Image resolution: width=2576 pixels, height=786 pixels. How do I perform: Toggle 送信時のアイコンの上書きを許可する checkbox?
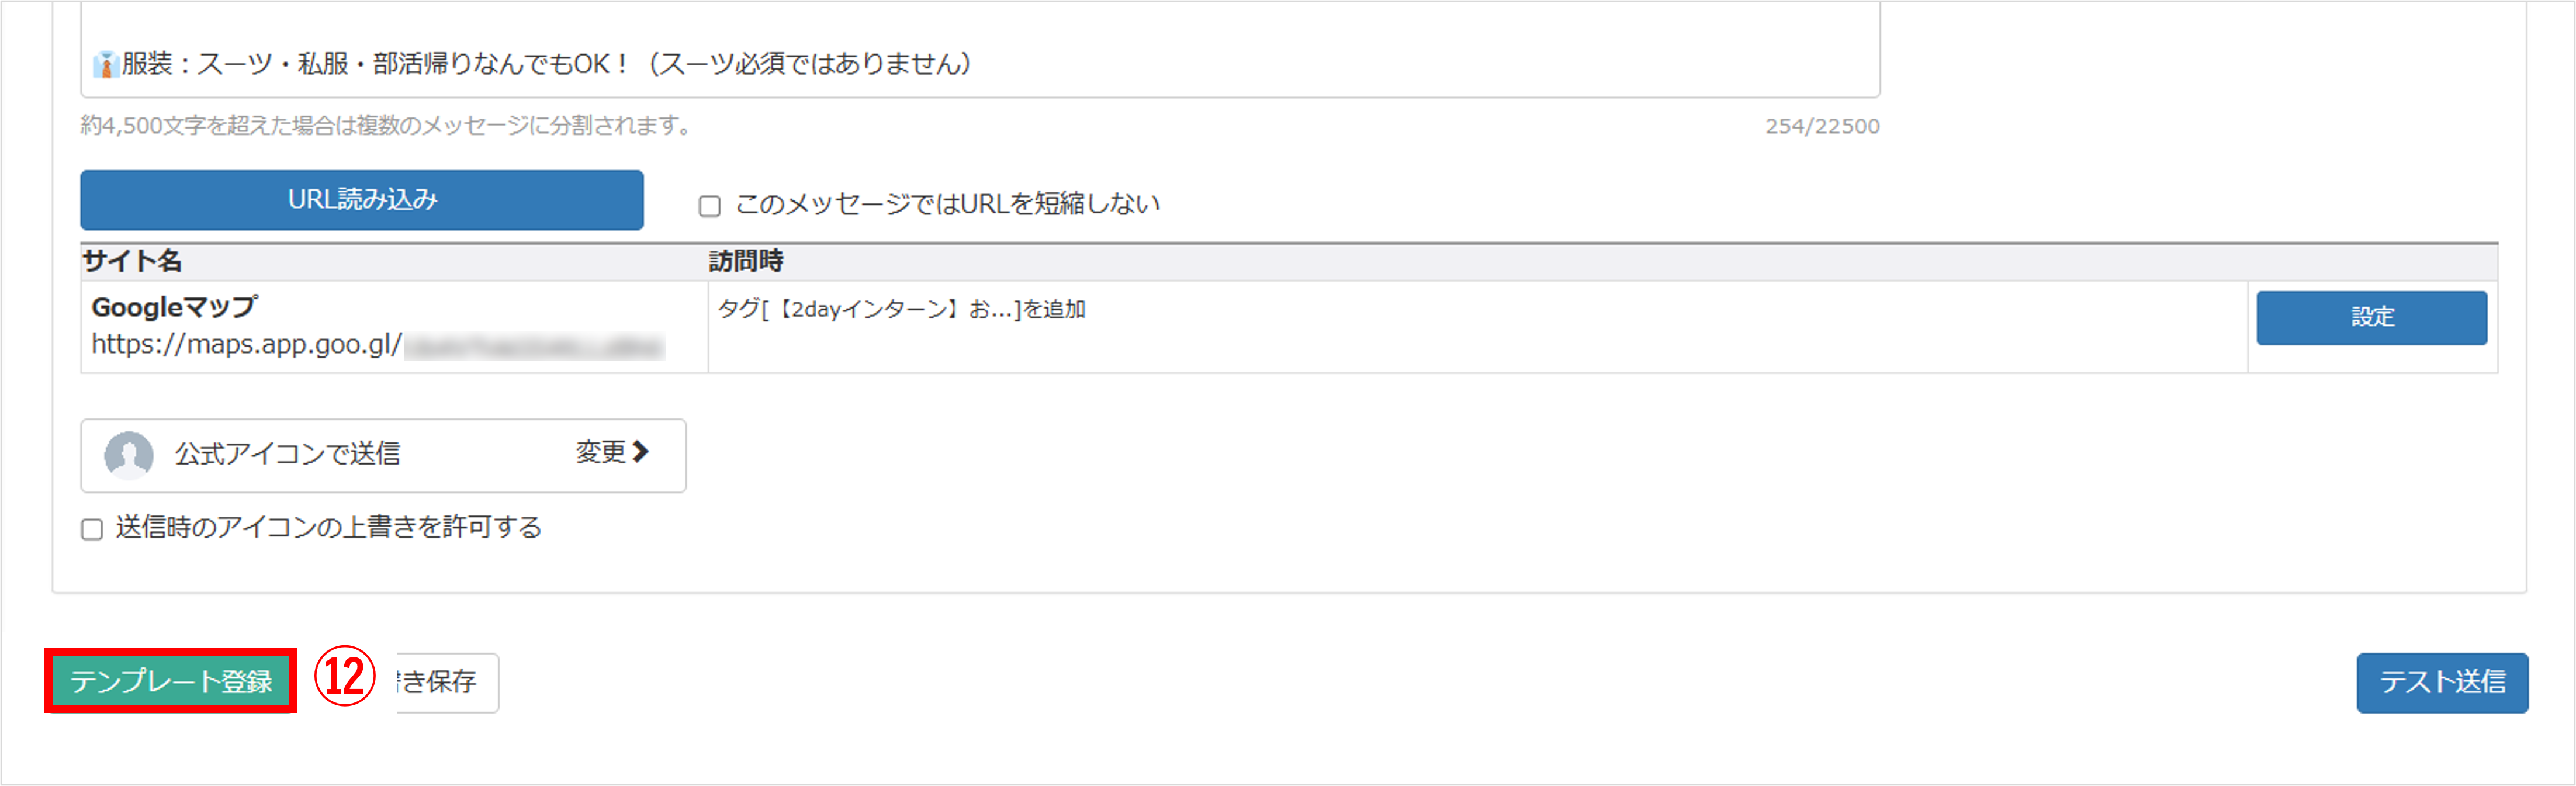pyautogui.click(x=92, y=529)
